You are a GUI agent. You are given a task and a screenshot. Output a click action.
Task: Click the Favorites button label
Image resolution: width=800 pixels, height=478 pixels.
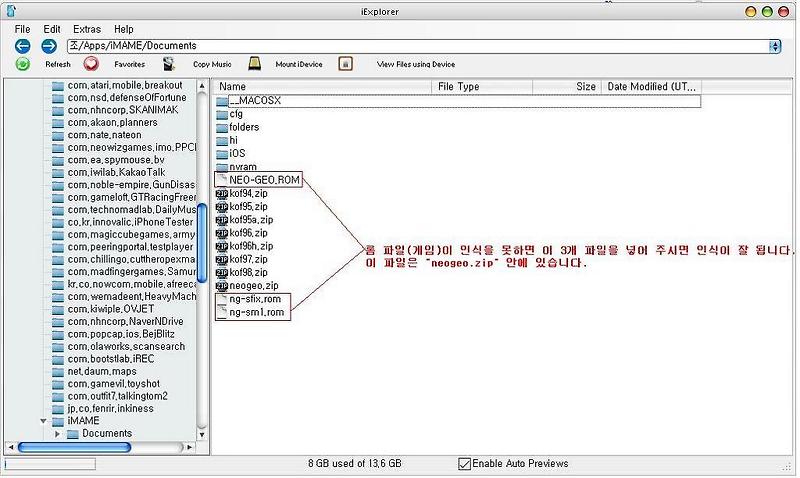click(x=130, y=64)
